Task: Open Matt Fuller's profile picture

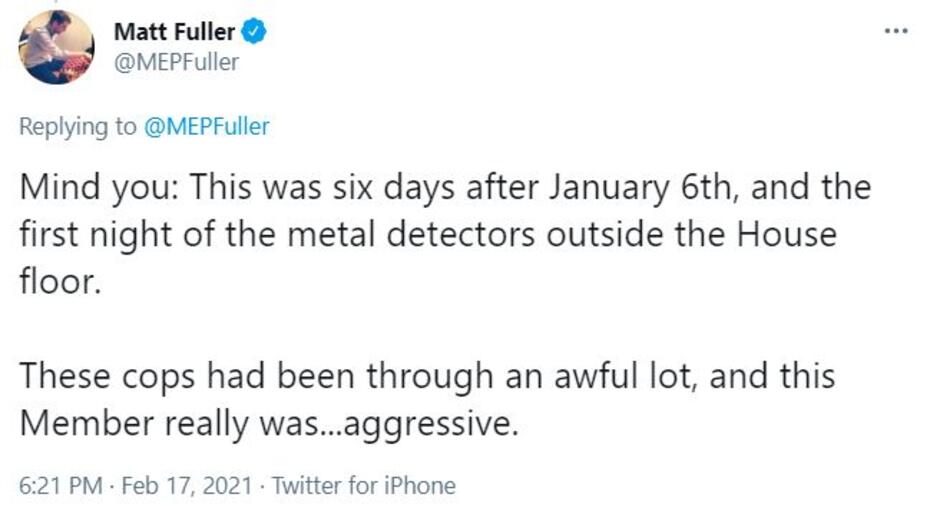Action: point(57,47)
